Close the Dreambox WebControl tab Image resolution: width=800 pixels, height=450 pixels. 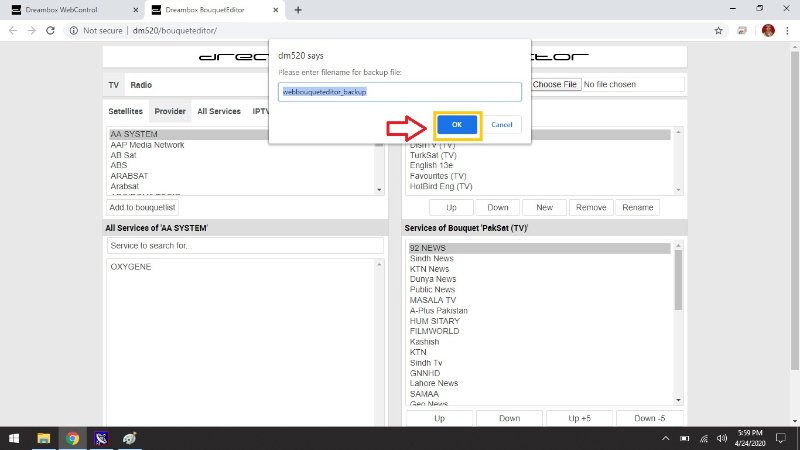(x=135, y=10)
